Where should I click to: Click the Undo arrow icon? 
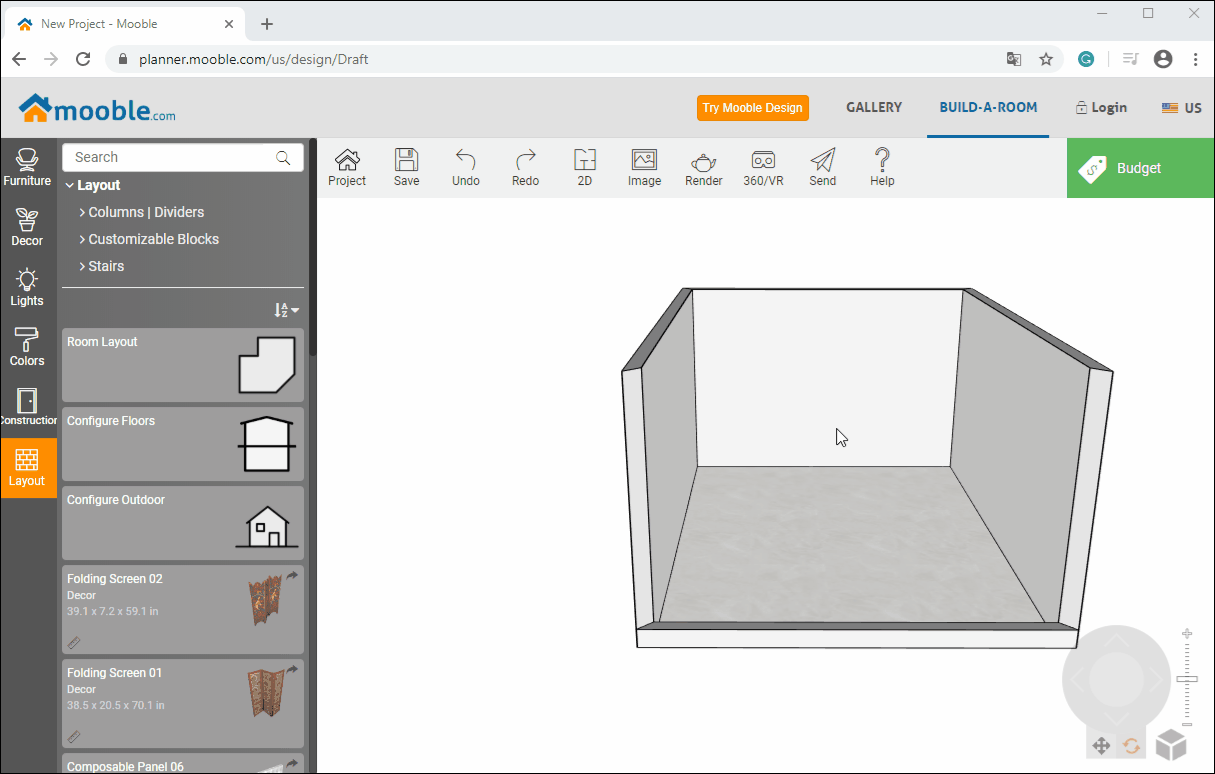pos(465,167)
